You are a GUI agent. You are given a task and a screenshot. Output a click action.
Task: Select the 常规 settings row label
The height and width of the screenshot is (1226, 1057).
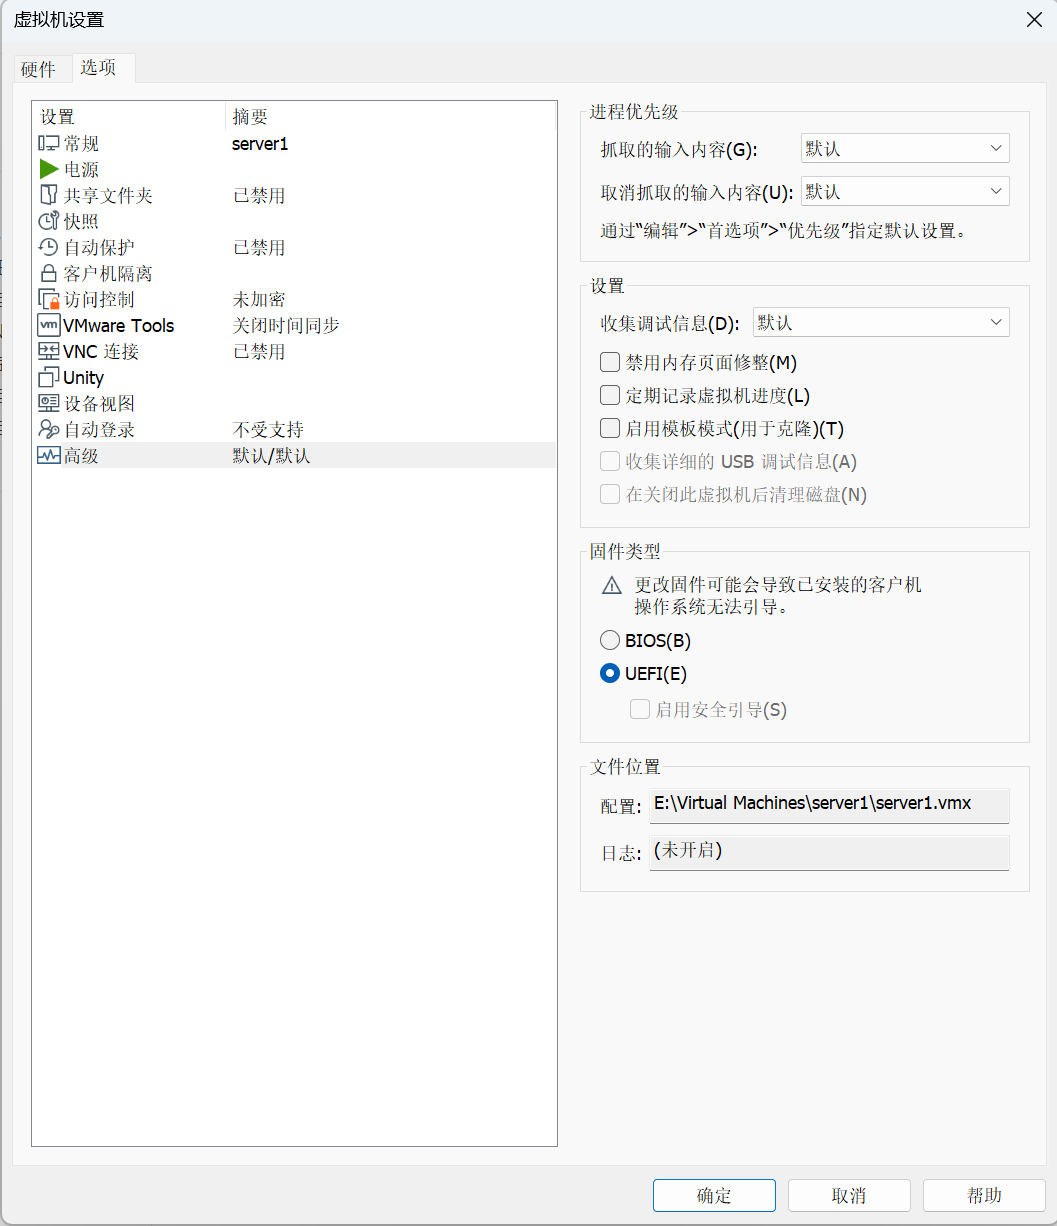pyautogui.click(x=82, y=144)
